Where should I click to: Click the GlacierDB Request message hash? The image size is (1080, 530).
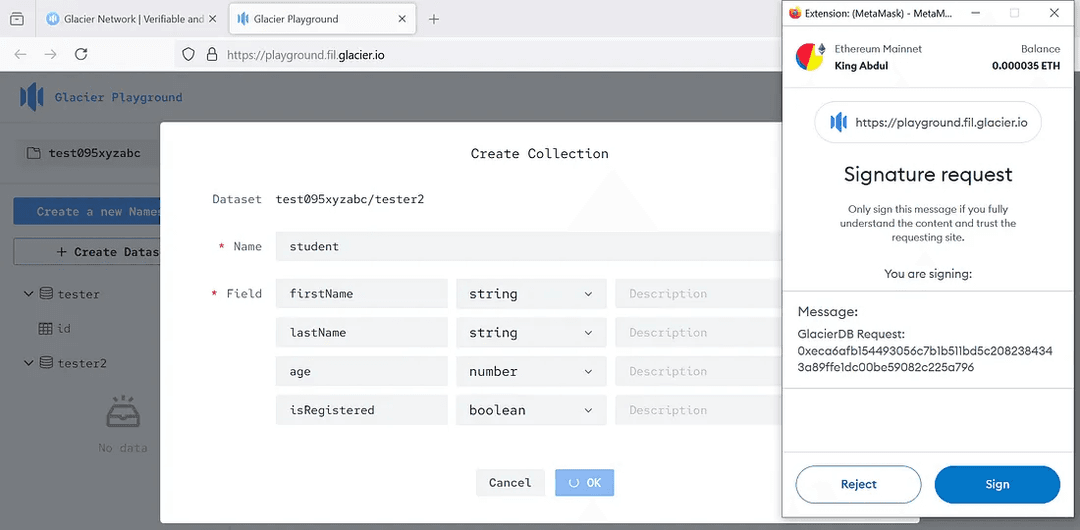[925, 359]
